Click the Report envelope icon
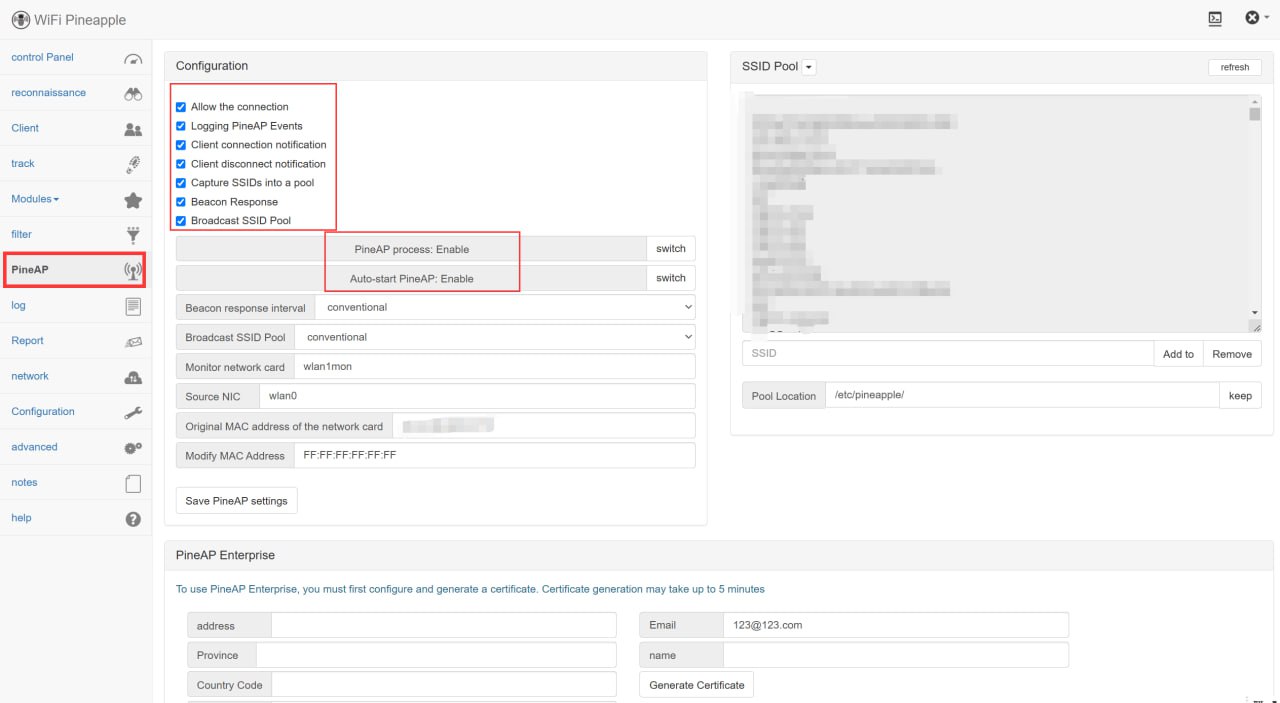Image resolution: width=1280 pixels, height=703 pixels. (133, 341)
